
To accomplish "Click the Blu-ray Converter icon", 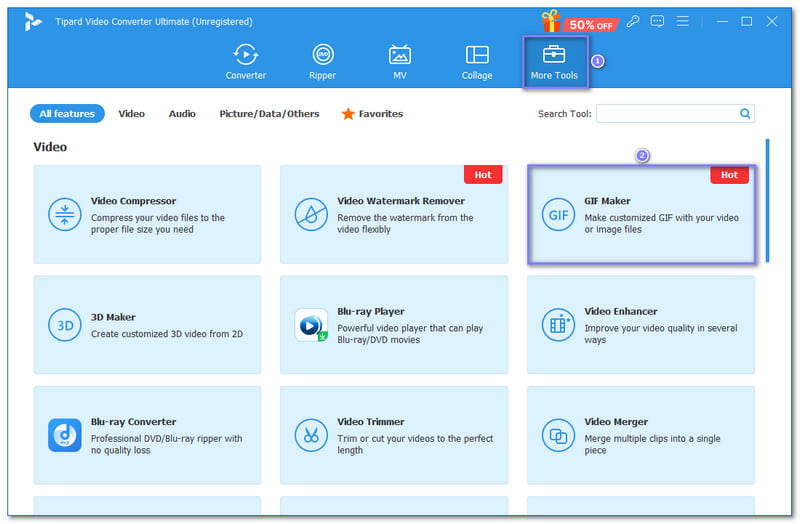I will coord(65,435).
